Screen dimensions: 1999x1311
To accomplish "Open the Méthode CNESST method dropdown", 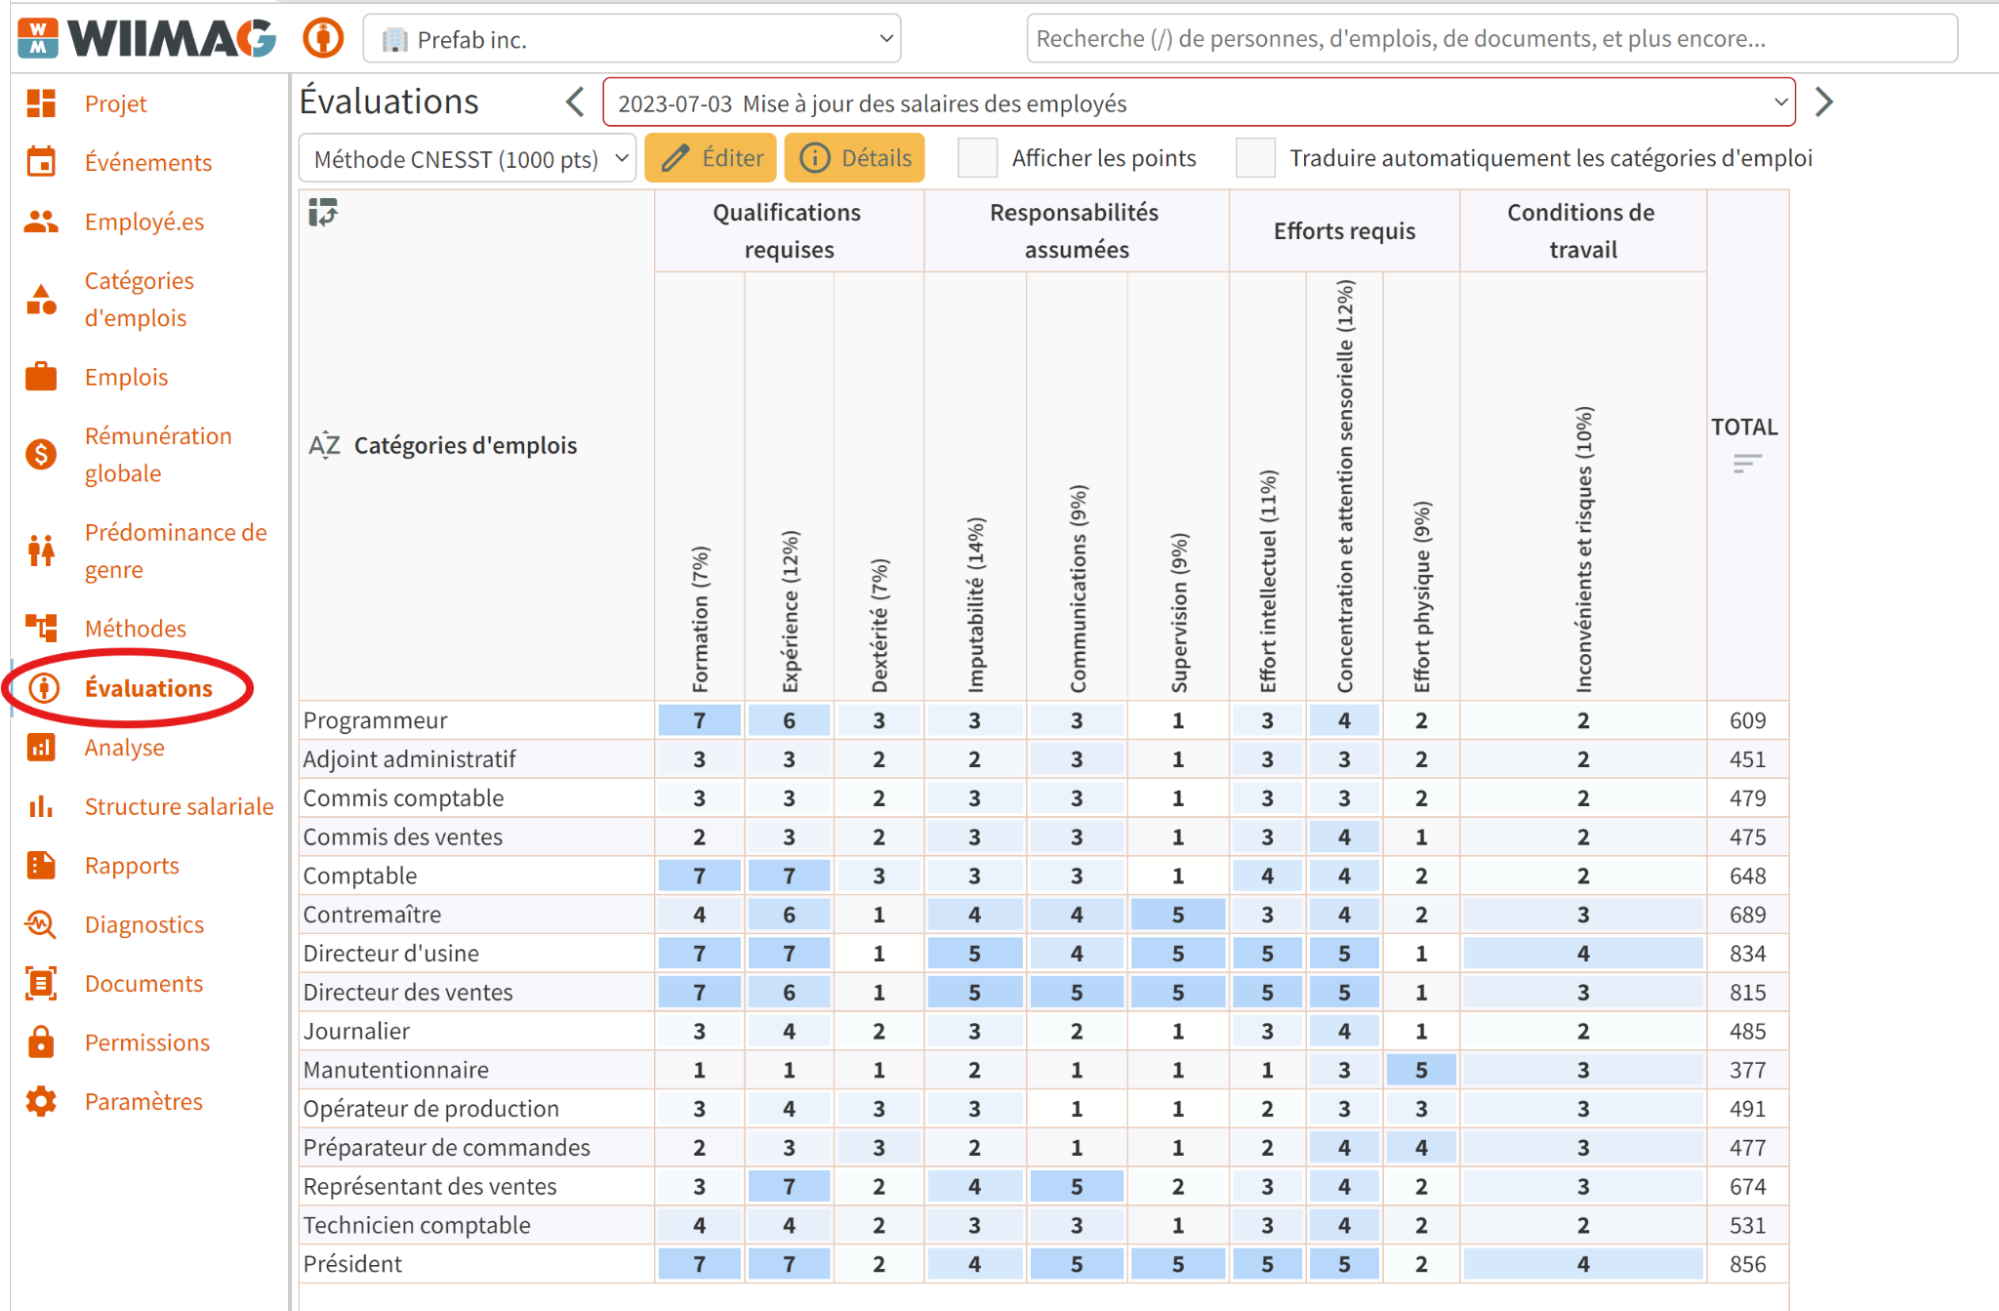I will click(x=468, y=159).
